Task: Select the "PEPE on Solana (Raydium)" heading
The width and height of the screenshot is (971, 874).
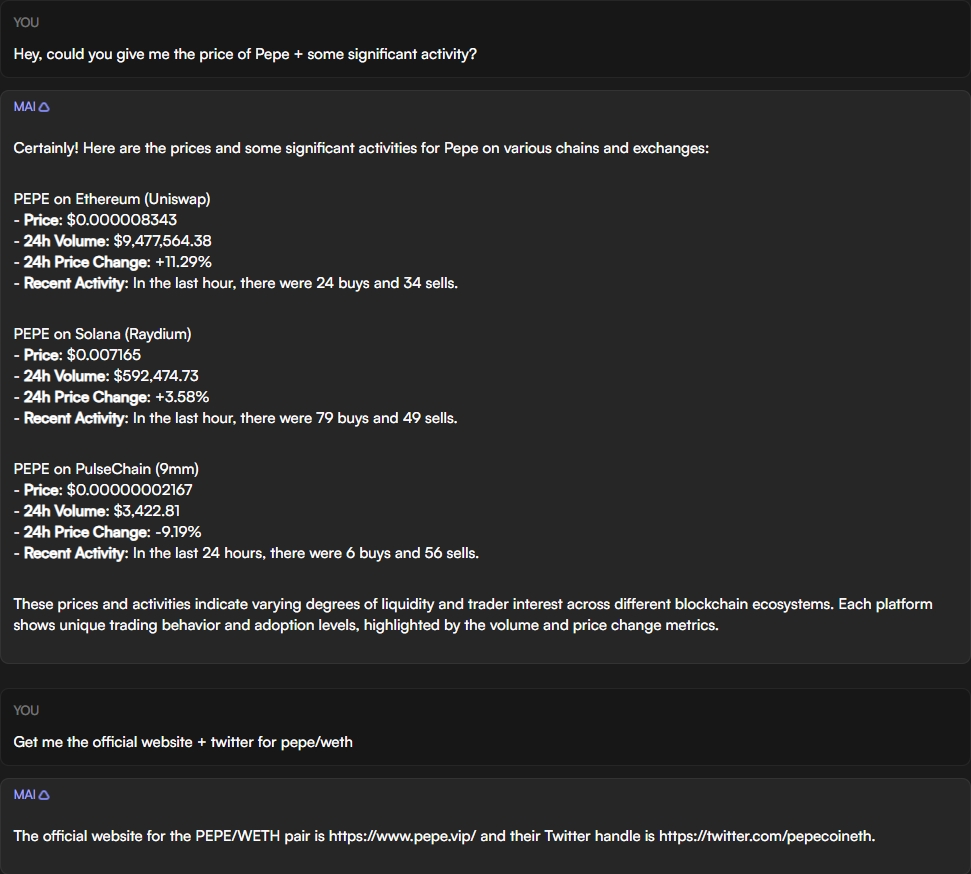Action: (x=102, y=334)
